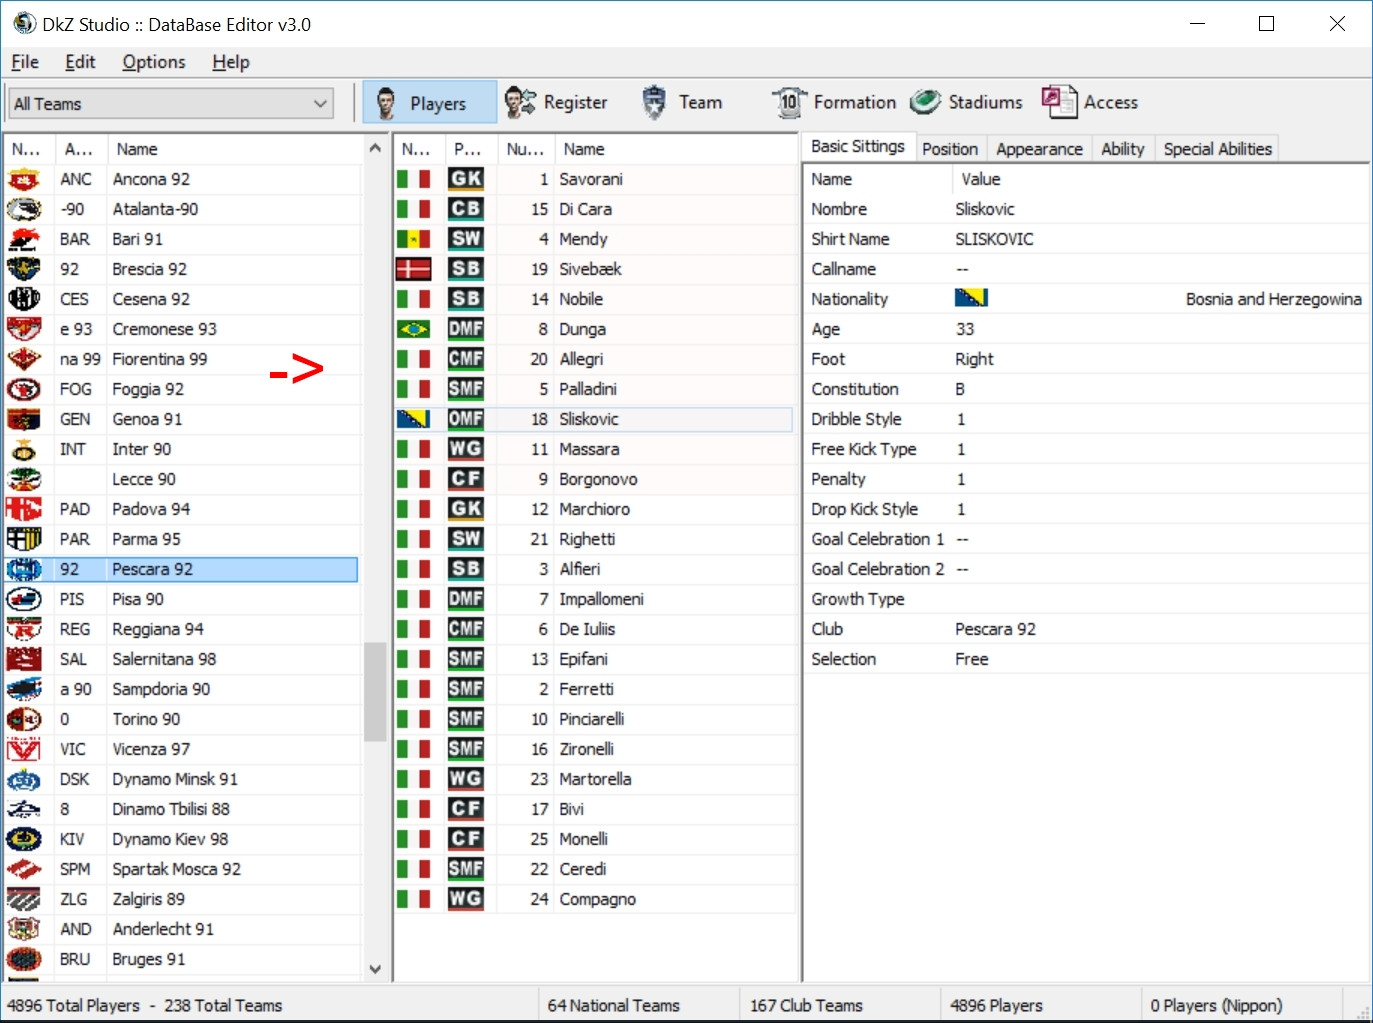The image size is (1373, 1023).
Task: Click the Pescara 92 team crest
Action: coord(24,569)
